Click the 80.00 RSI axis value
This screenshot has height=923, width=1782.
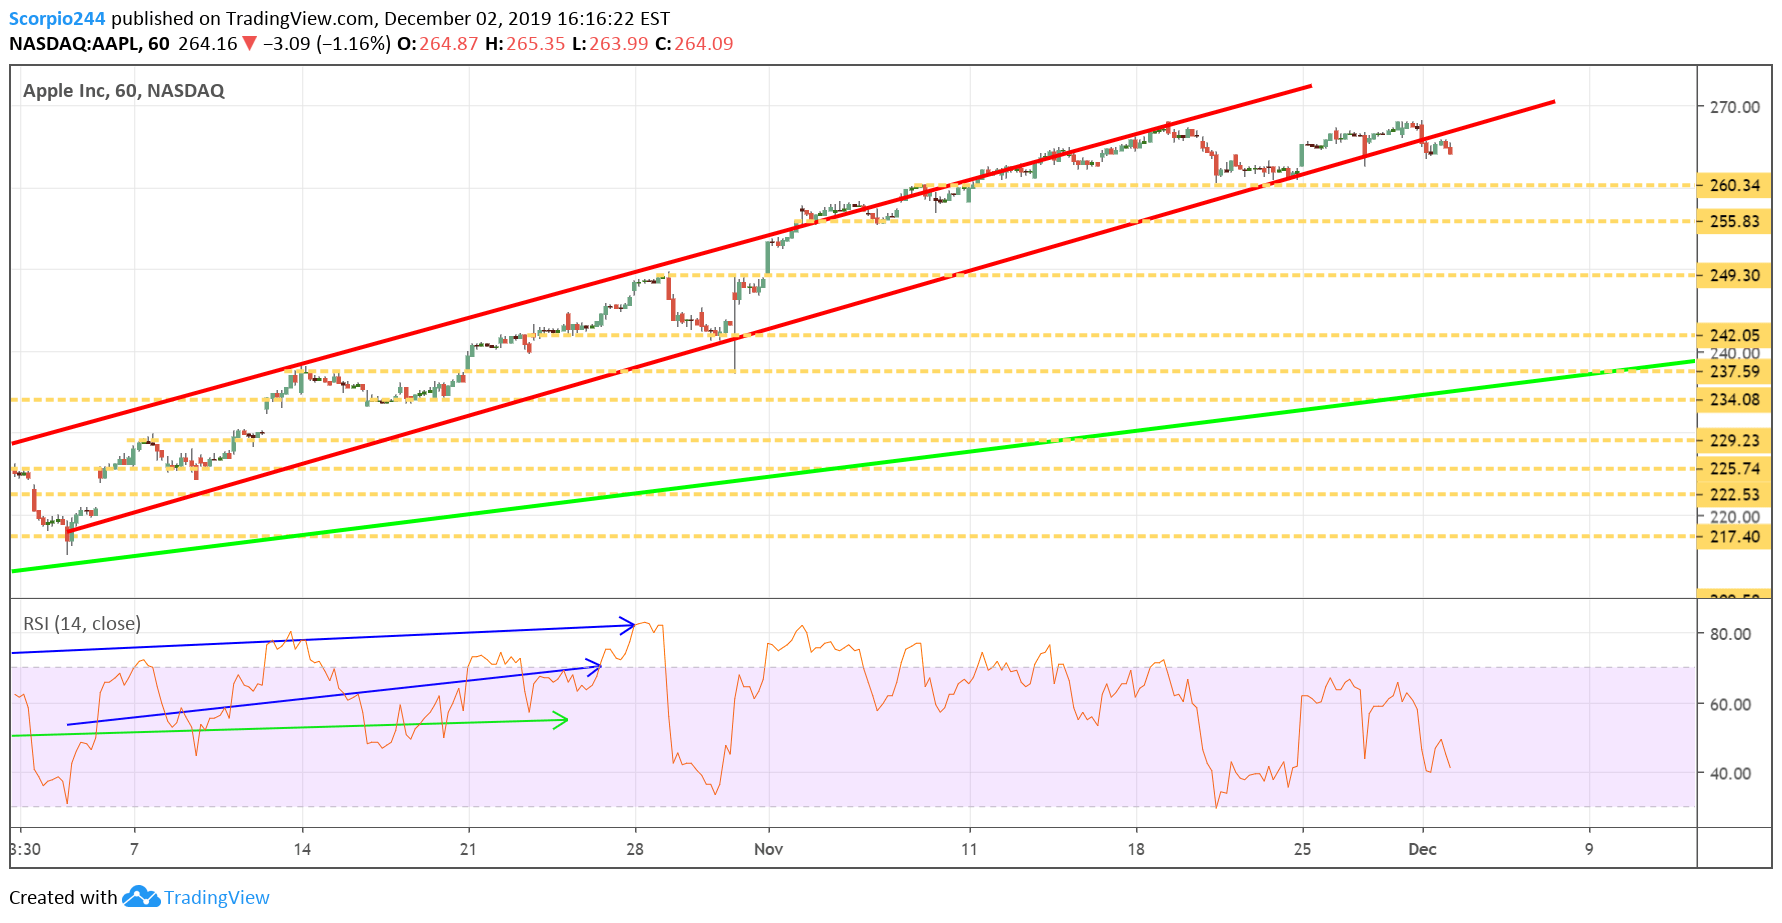pos(1730,634)
